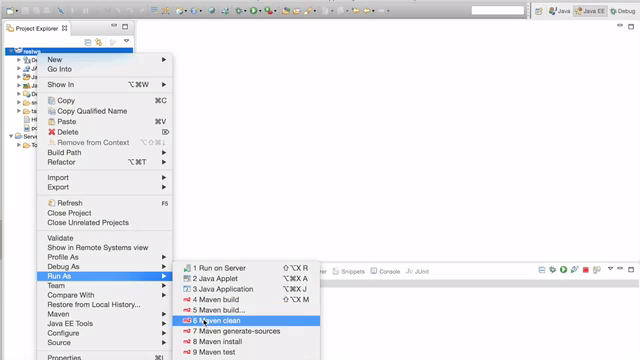Select 4 Maven build
Screen dimensions: 640x360
(x=246, y=300)
